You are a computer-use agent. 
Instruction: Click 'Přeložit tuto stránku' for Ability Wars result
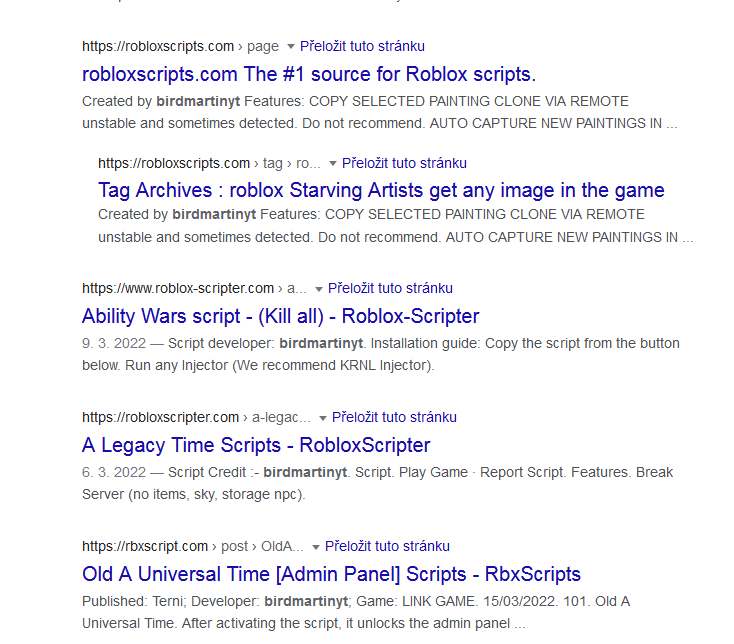click(390, 288)
